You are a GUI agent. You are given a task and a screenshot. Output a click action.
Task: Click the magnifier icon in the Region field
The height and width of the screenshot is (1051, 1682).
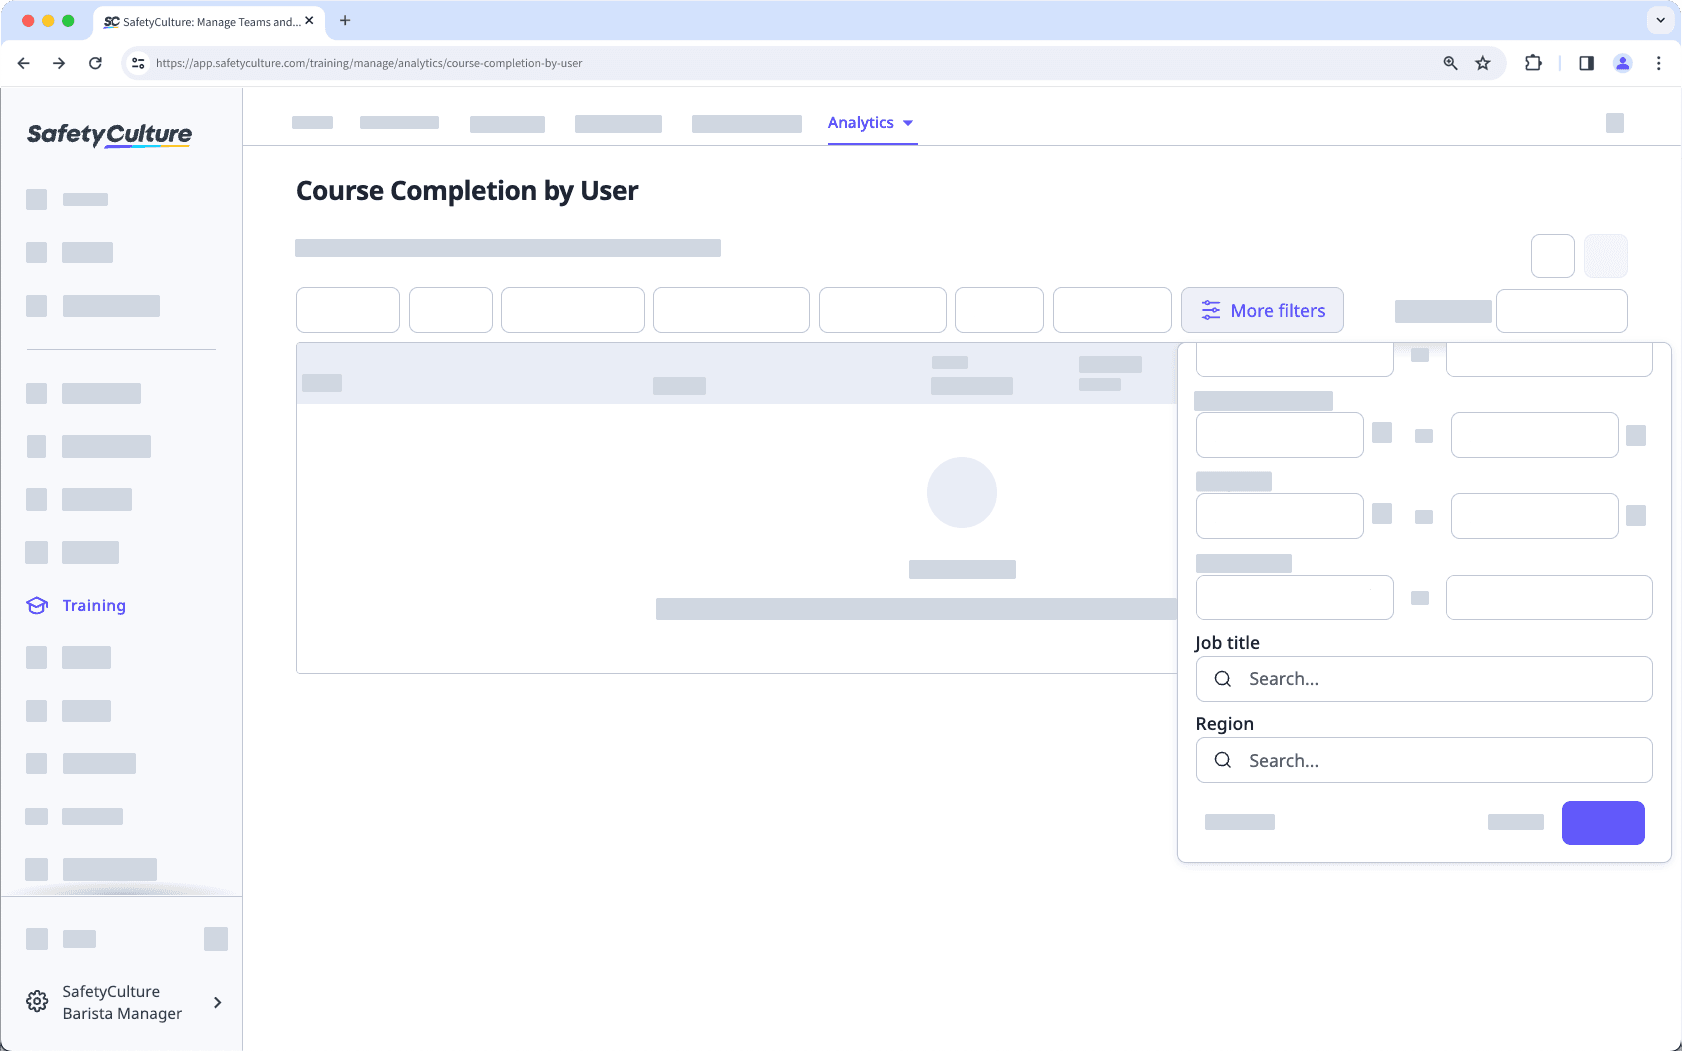pyautogui.click(x=1222, y=760)
